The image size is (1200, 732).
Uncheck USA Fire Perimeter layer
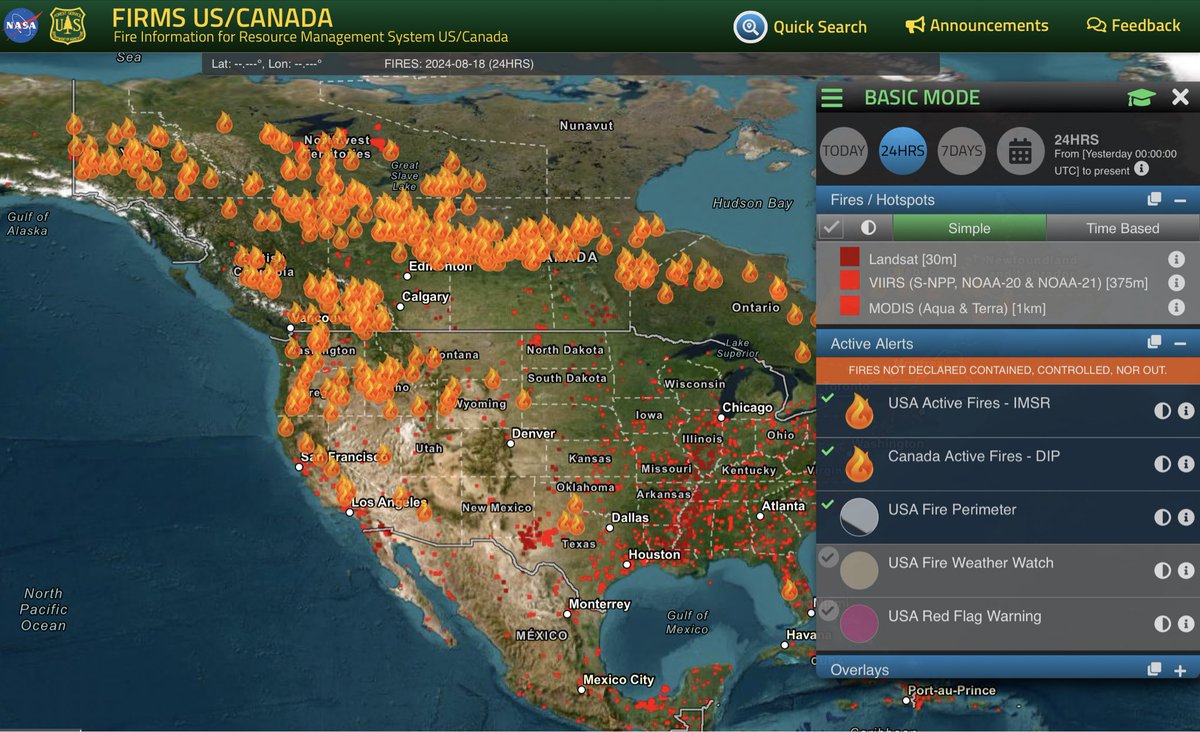tap(827, 505)
